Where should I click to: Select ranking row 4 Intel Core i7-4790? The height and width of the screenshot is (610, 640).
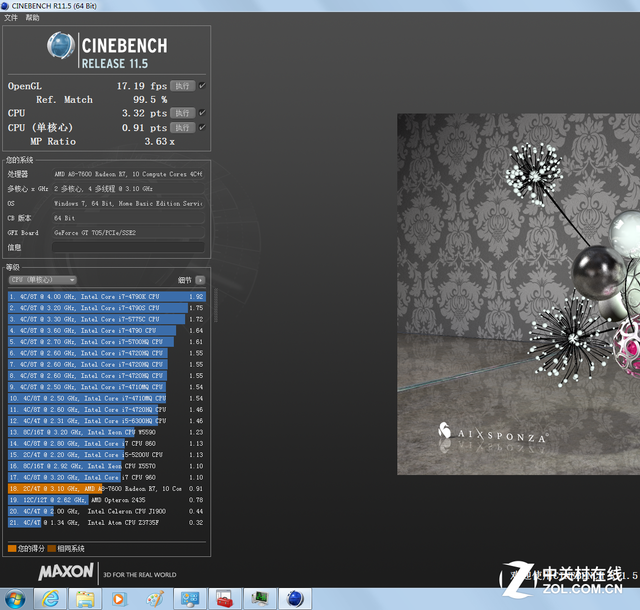tap(107, 330)
